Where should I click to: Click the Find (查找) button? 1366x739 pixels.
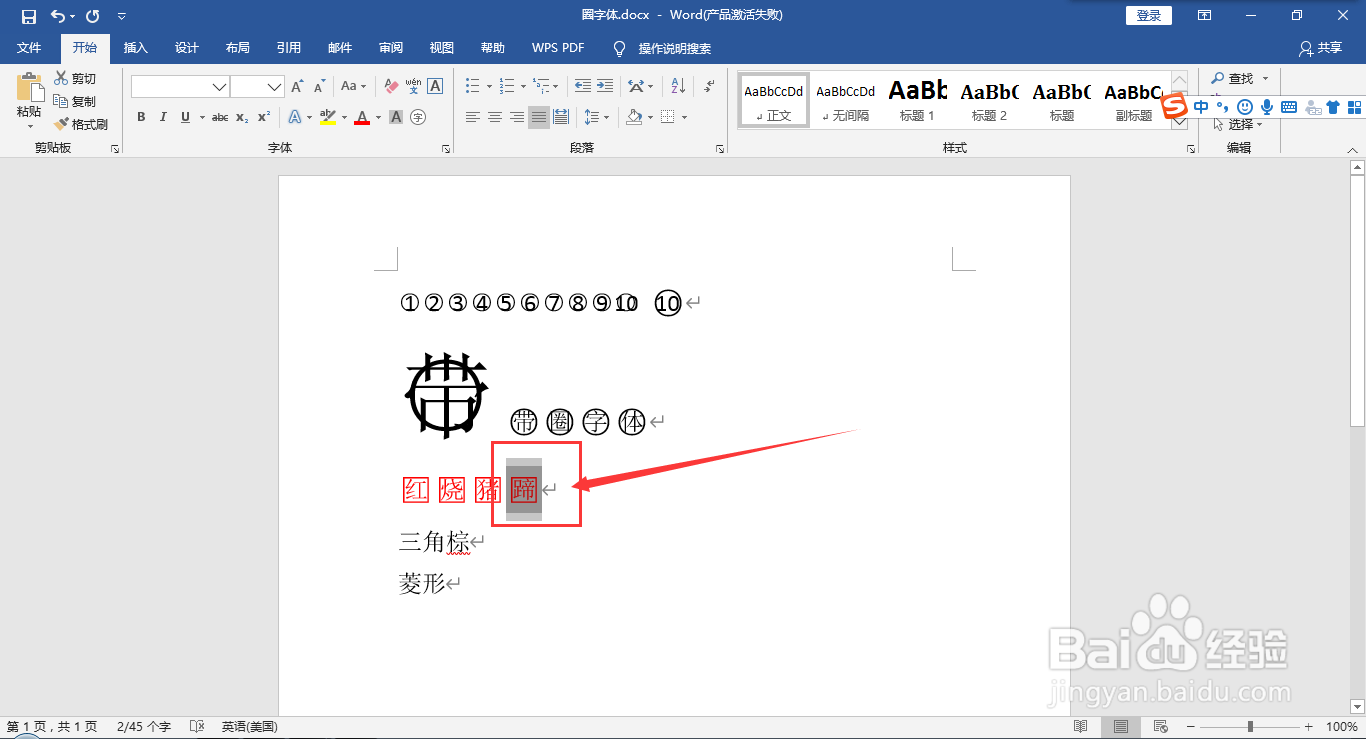[1240, 78]
